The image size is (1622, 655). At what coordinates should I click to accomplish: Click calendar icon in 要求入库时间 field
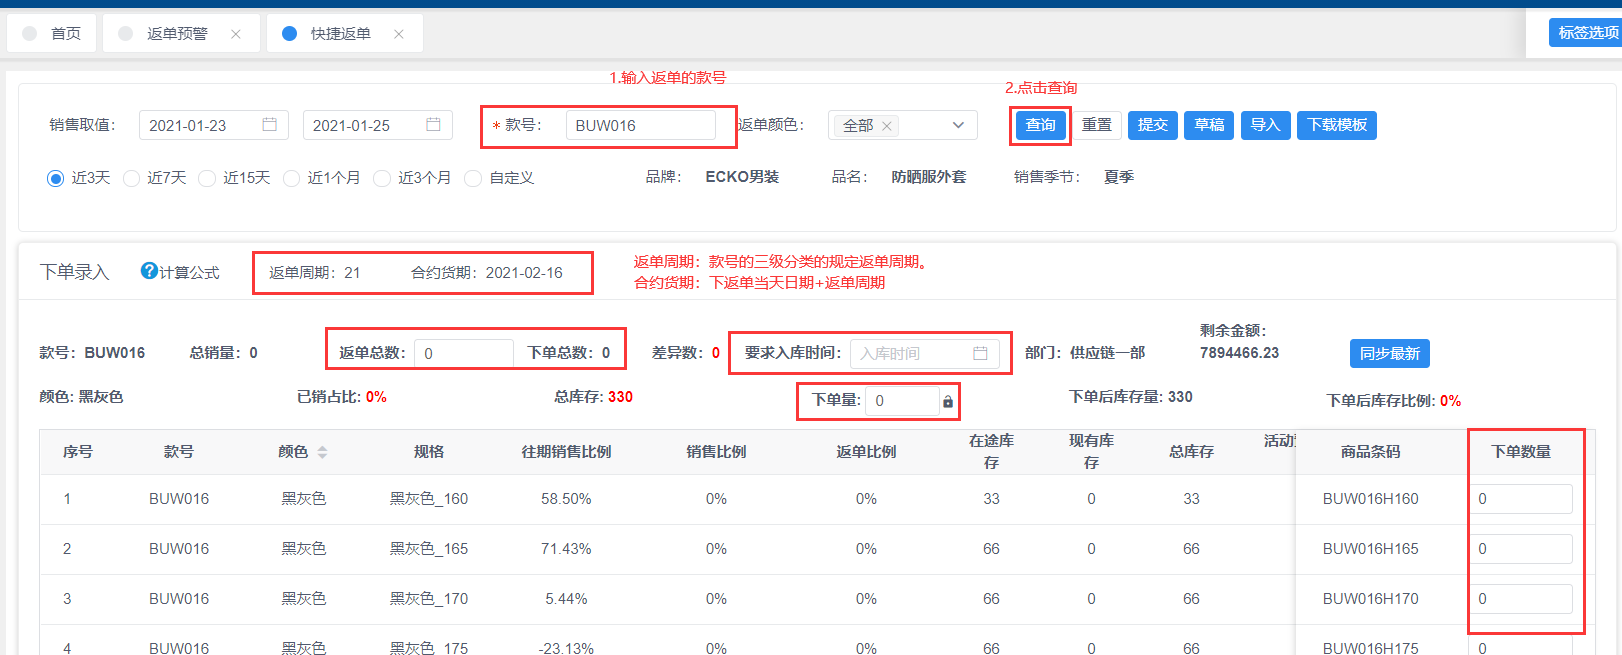pyautogui.click(x=980, y=353)
